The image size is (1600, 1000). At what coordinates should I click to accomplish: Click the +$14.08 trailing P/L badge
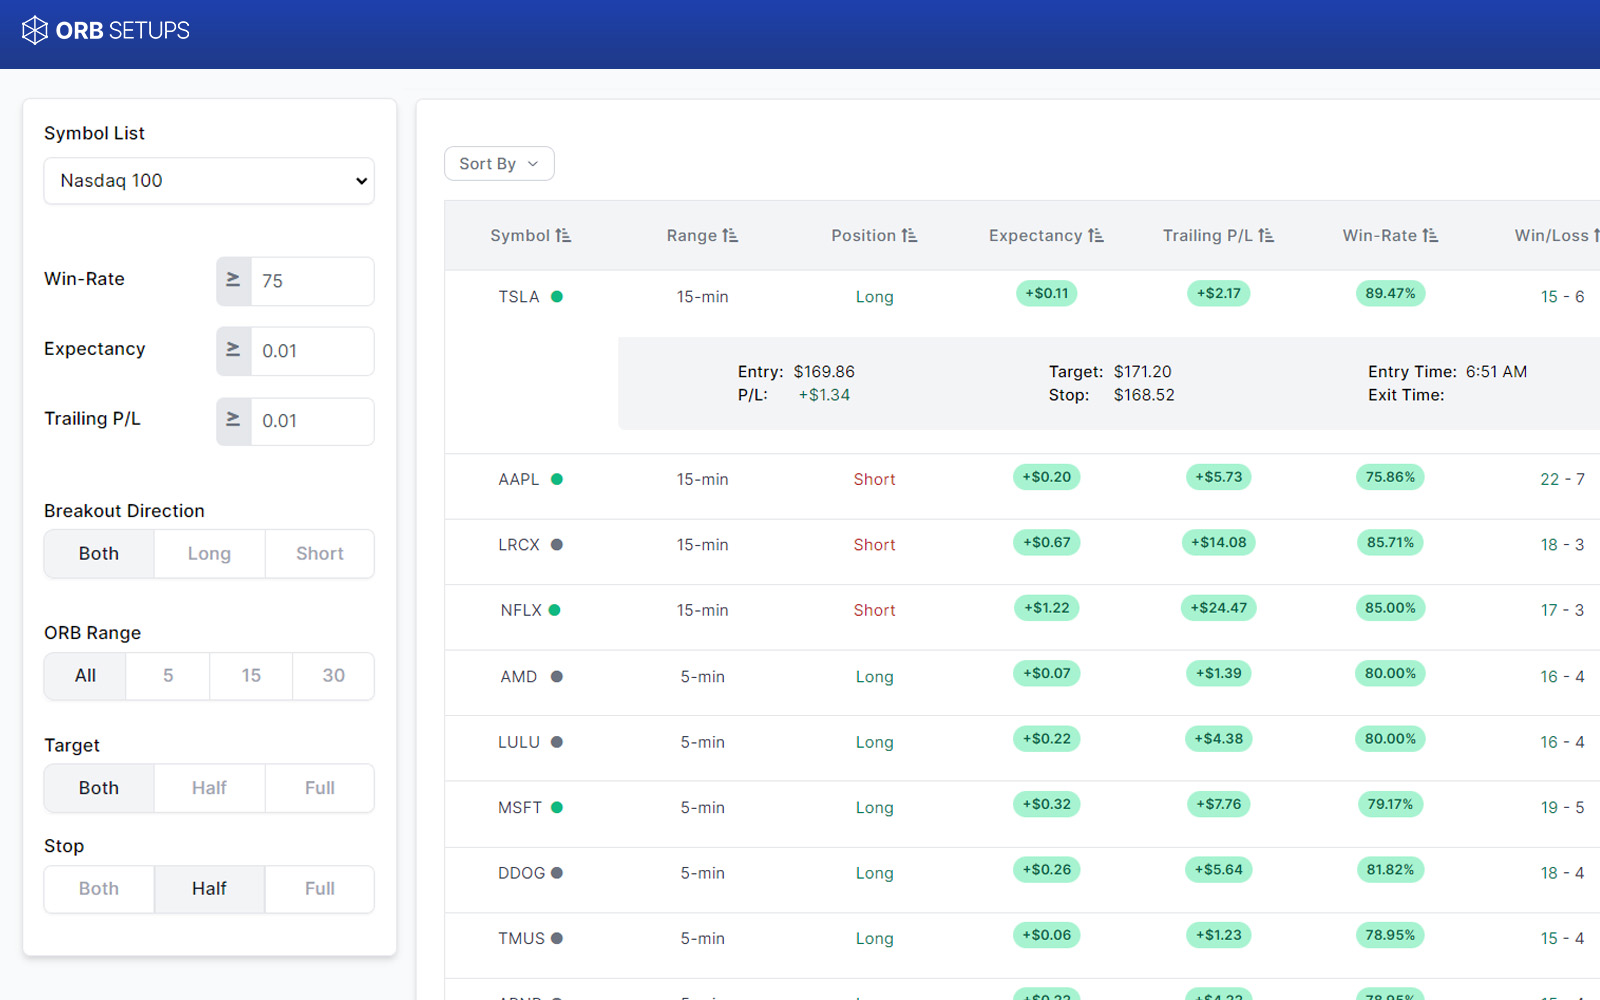point(1218,543)
